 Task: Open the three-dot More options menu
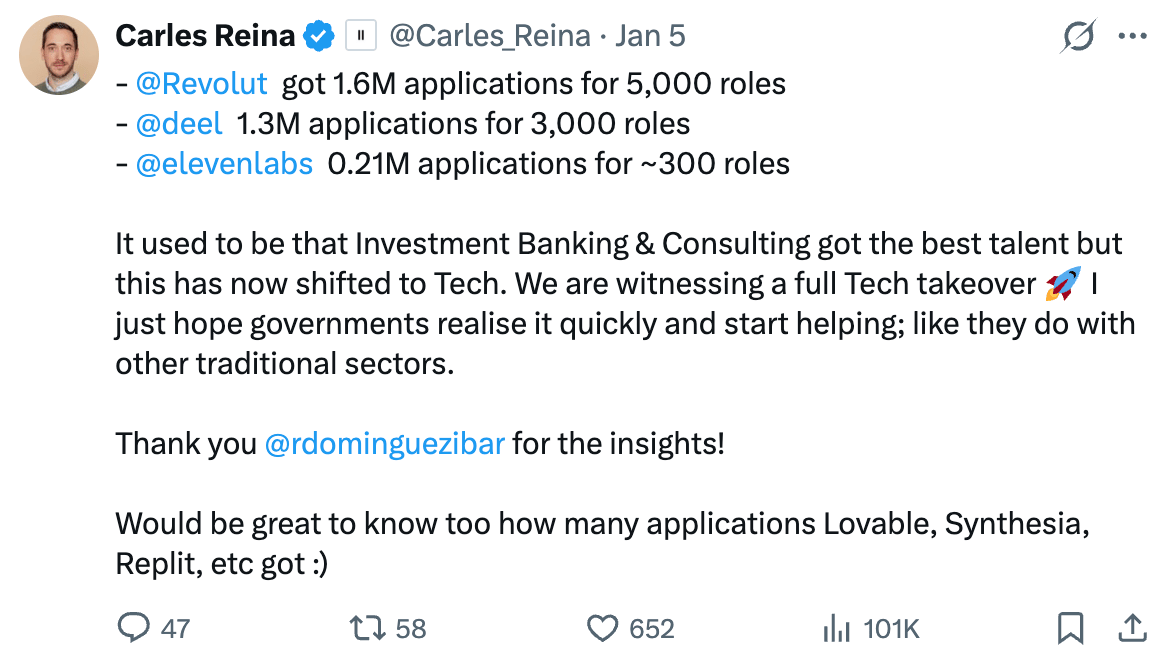tap(1131, 37)
